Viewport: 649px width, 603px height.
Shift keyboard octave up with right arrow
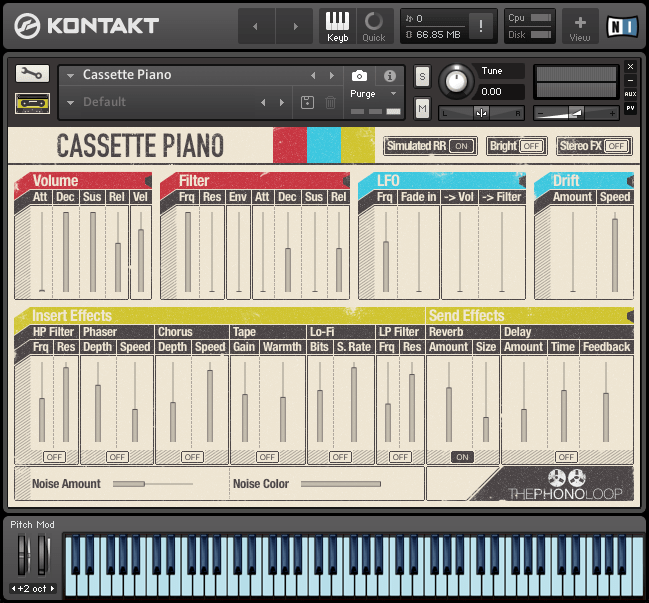coord(52,588)
